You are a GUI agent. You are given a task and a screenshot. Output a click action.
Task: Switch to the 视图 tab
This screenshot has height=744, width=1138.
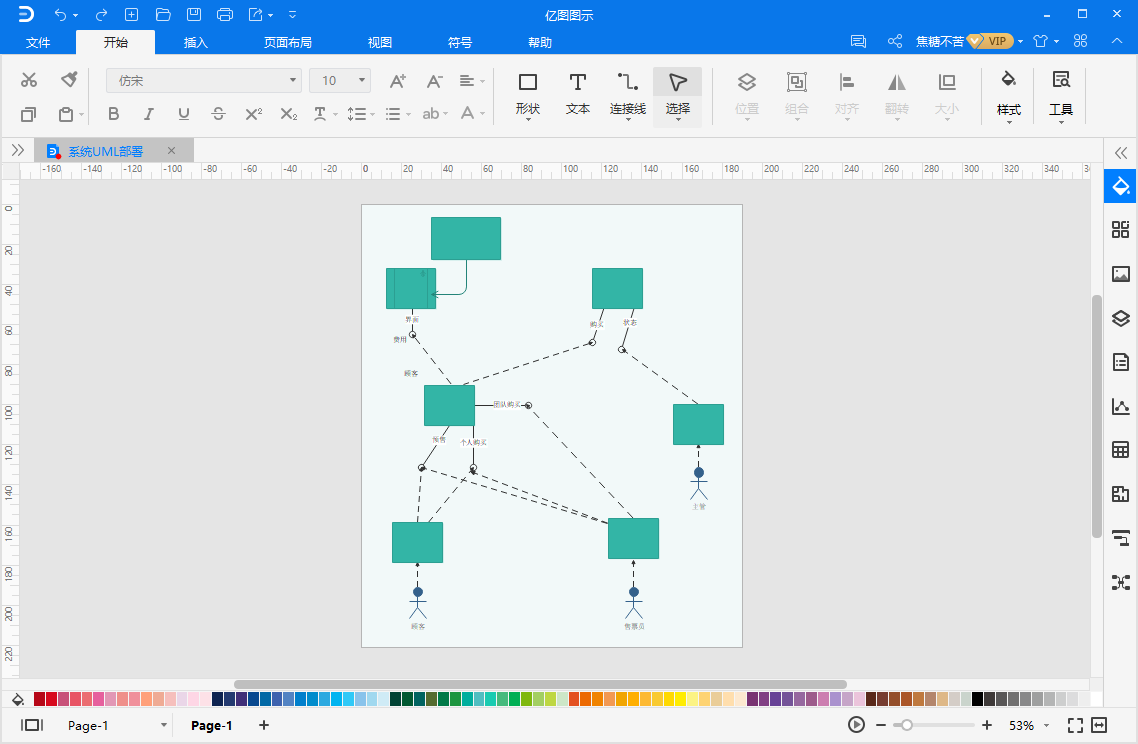[380, 42]
